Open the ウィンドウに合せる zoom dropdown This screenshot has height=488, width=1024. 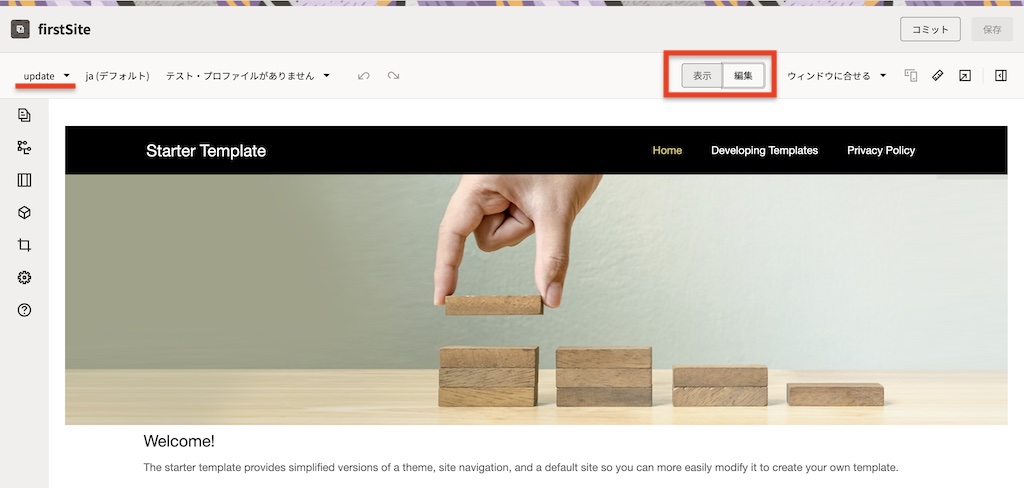click(836, 76)
